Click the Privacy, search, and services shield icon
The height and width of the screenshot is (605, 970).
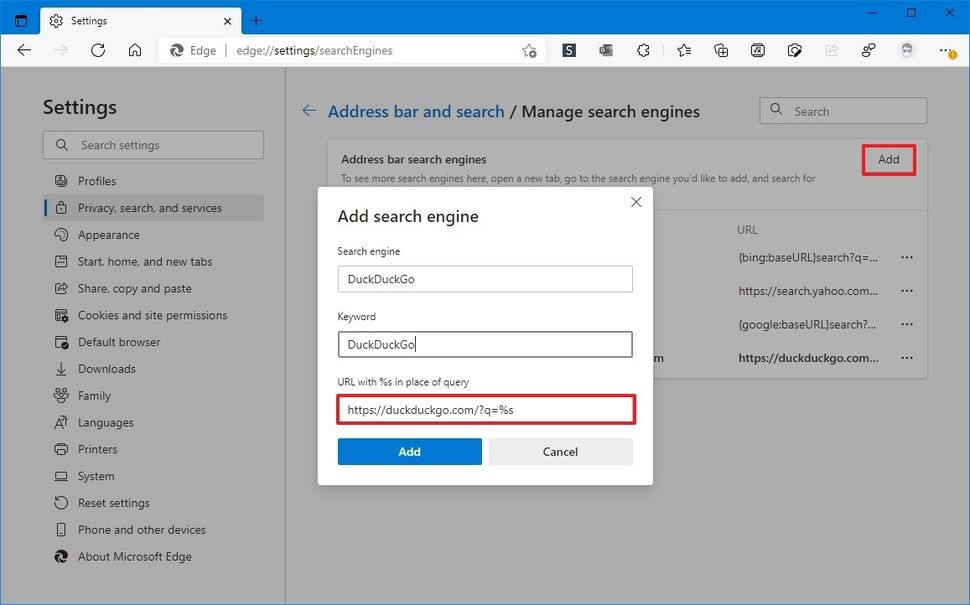(x=62, y=208)
